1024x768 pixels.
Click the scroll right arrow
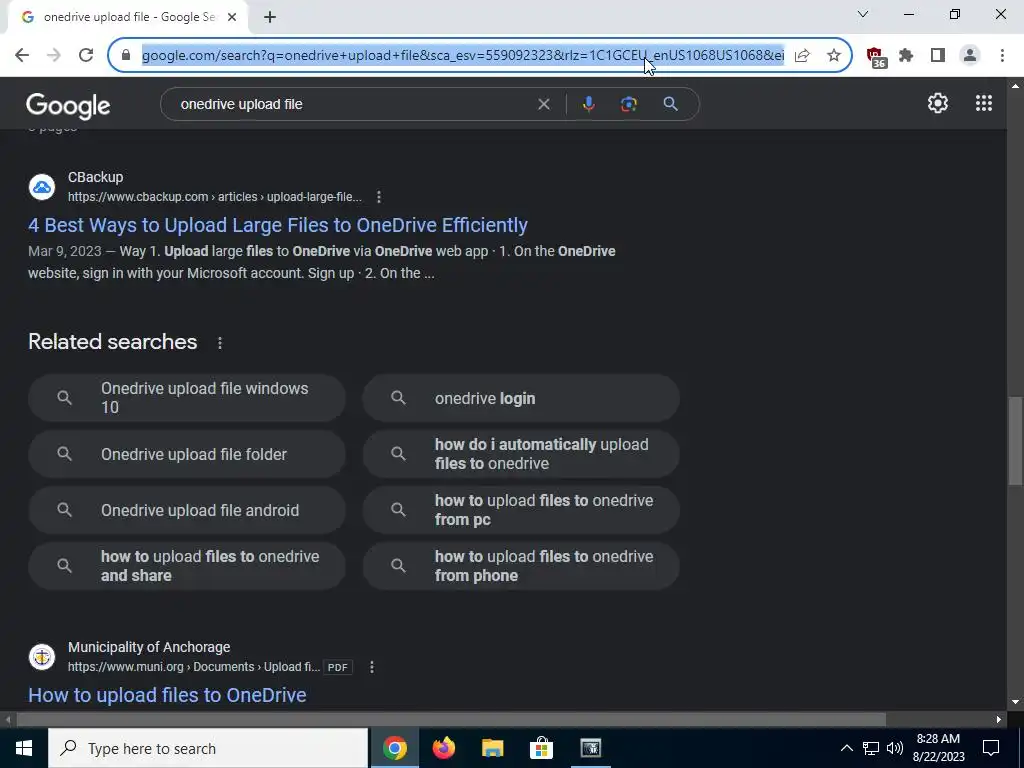point(999,720)
